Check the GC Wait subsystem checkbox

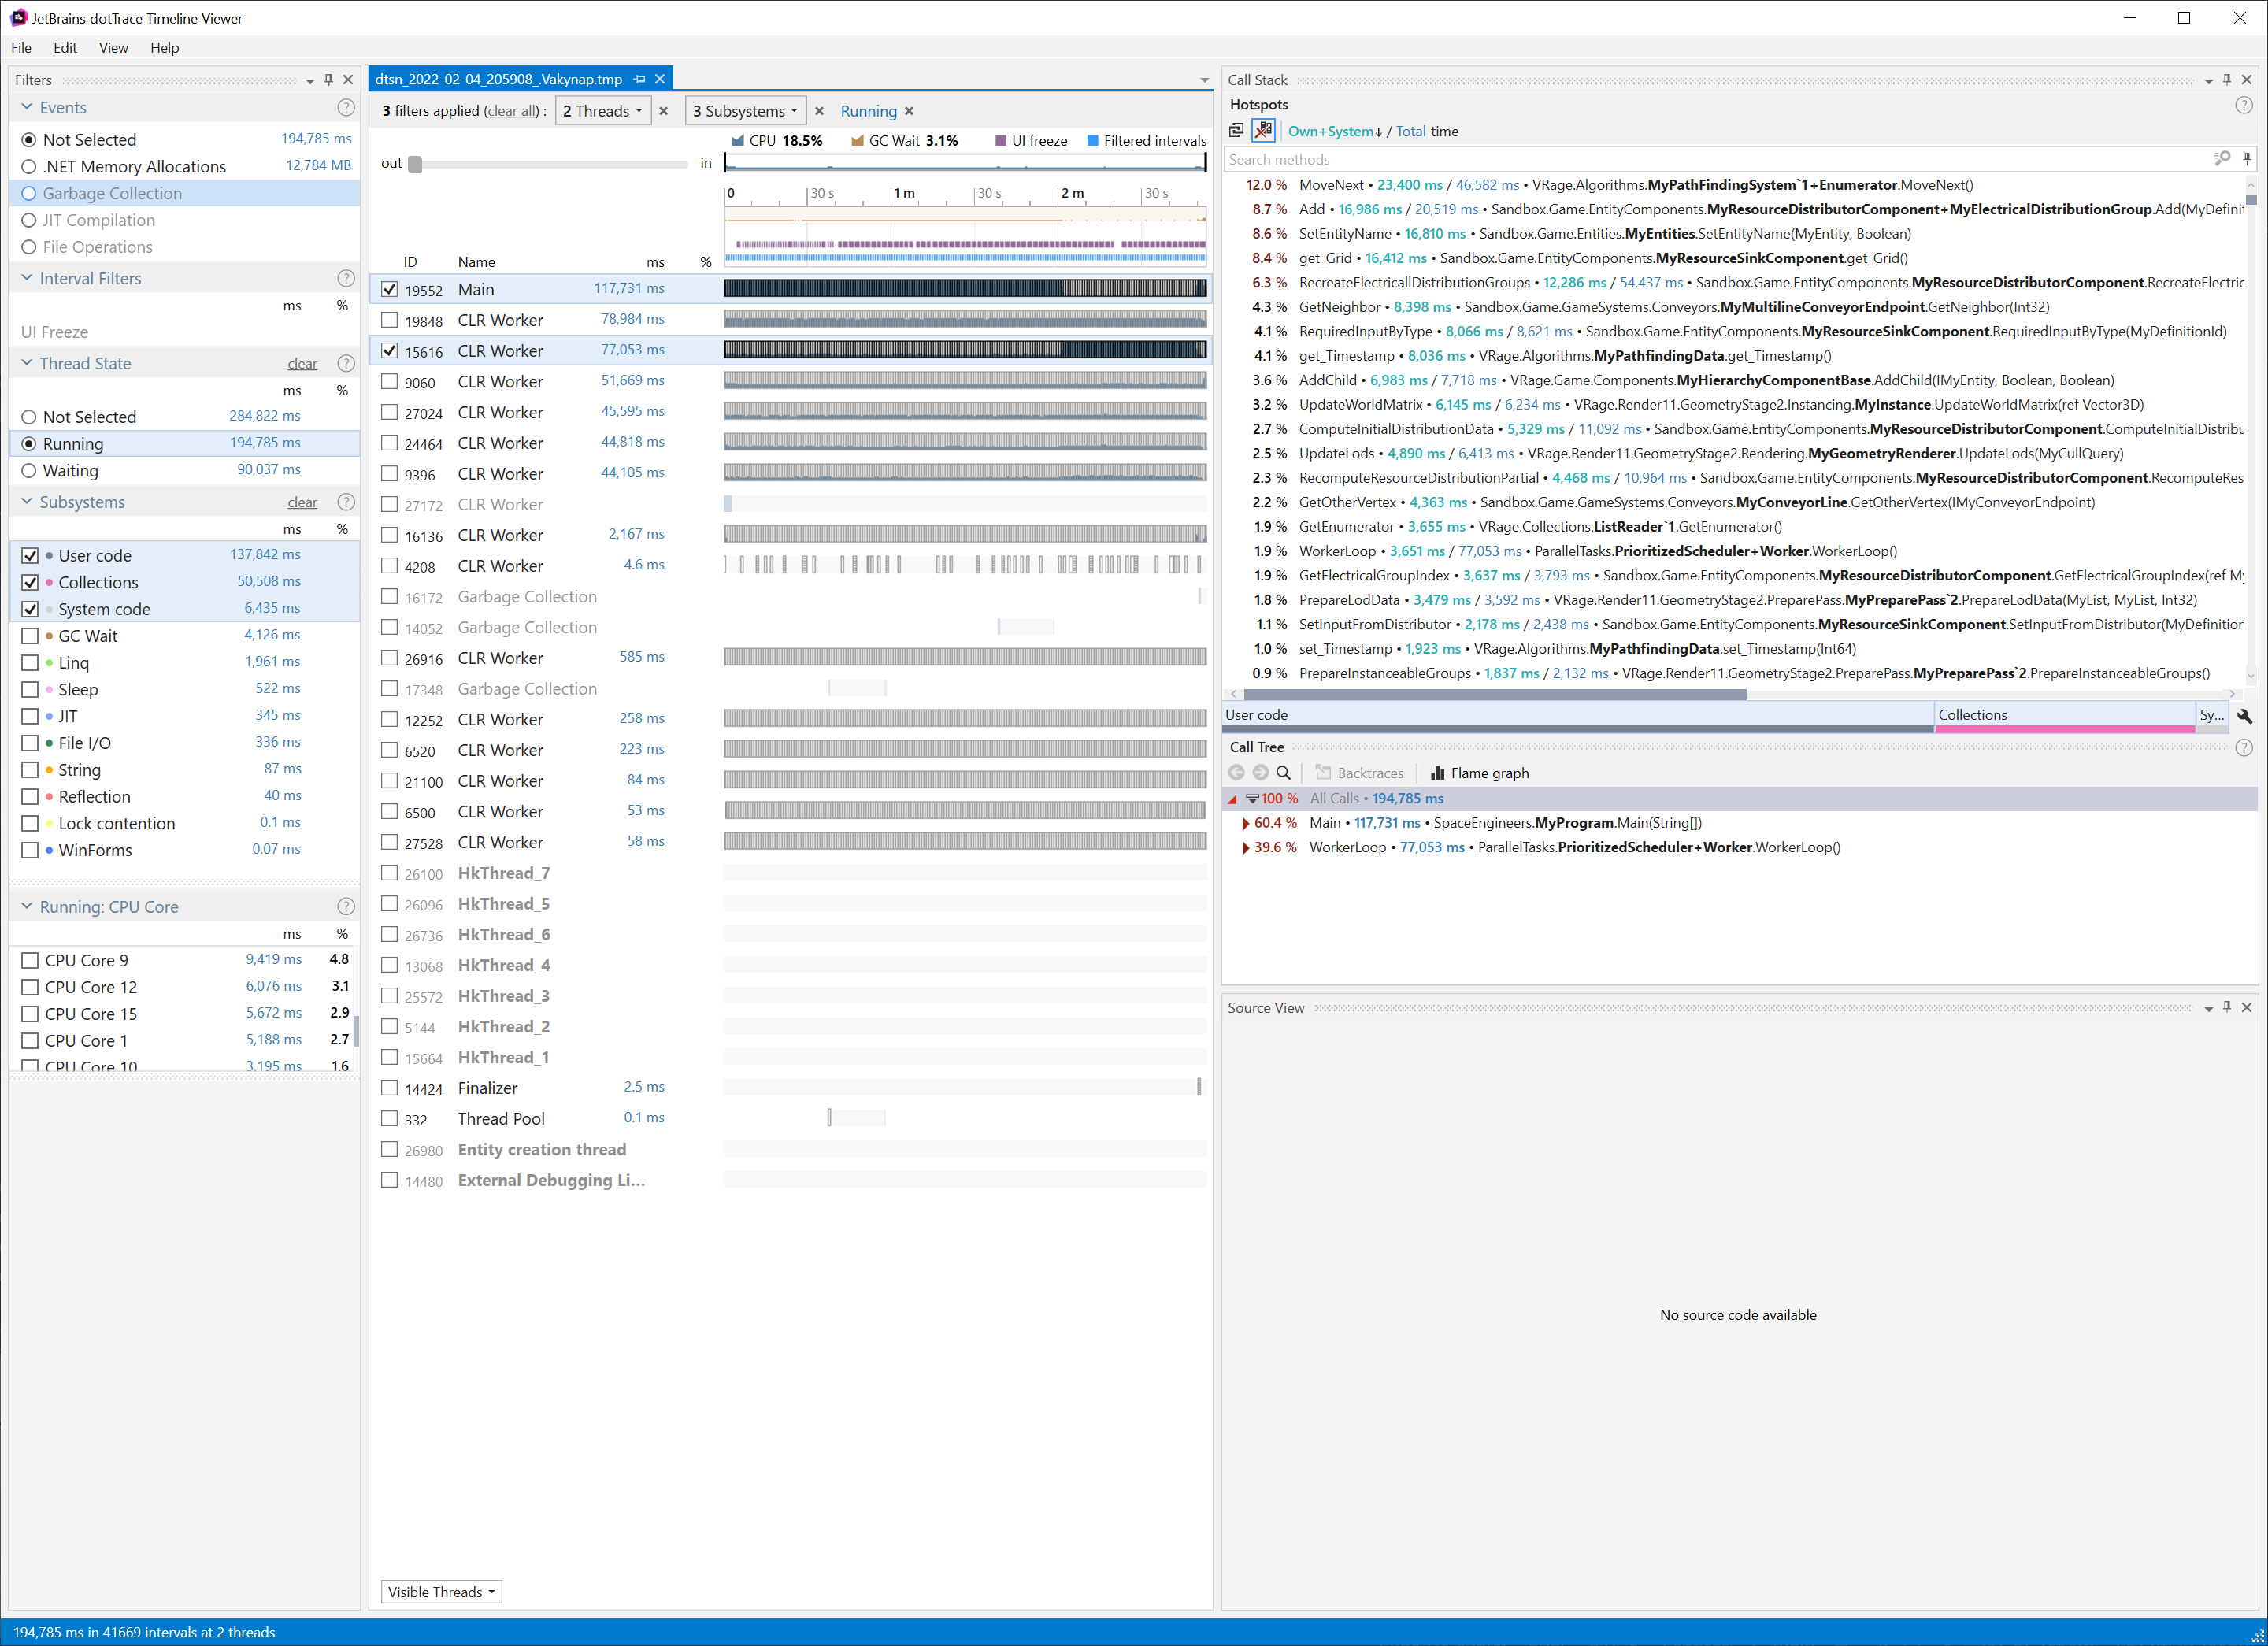click(30, 636)
